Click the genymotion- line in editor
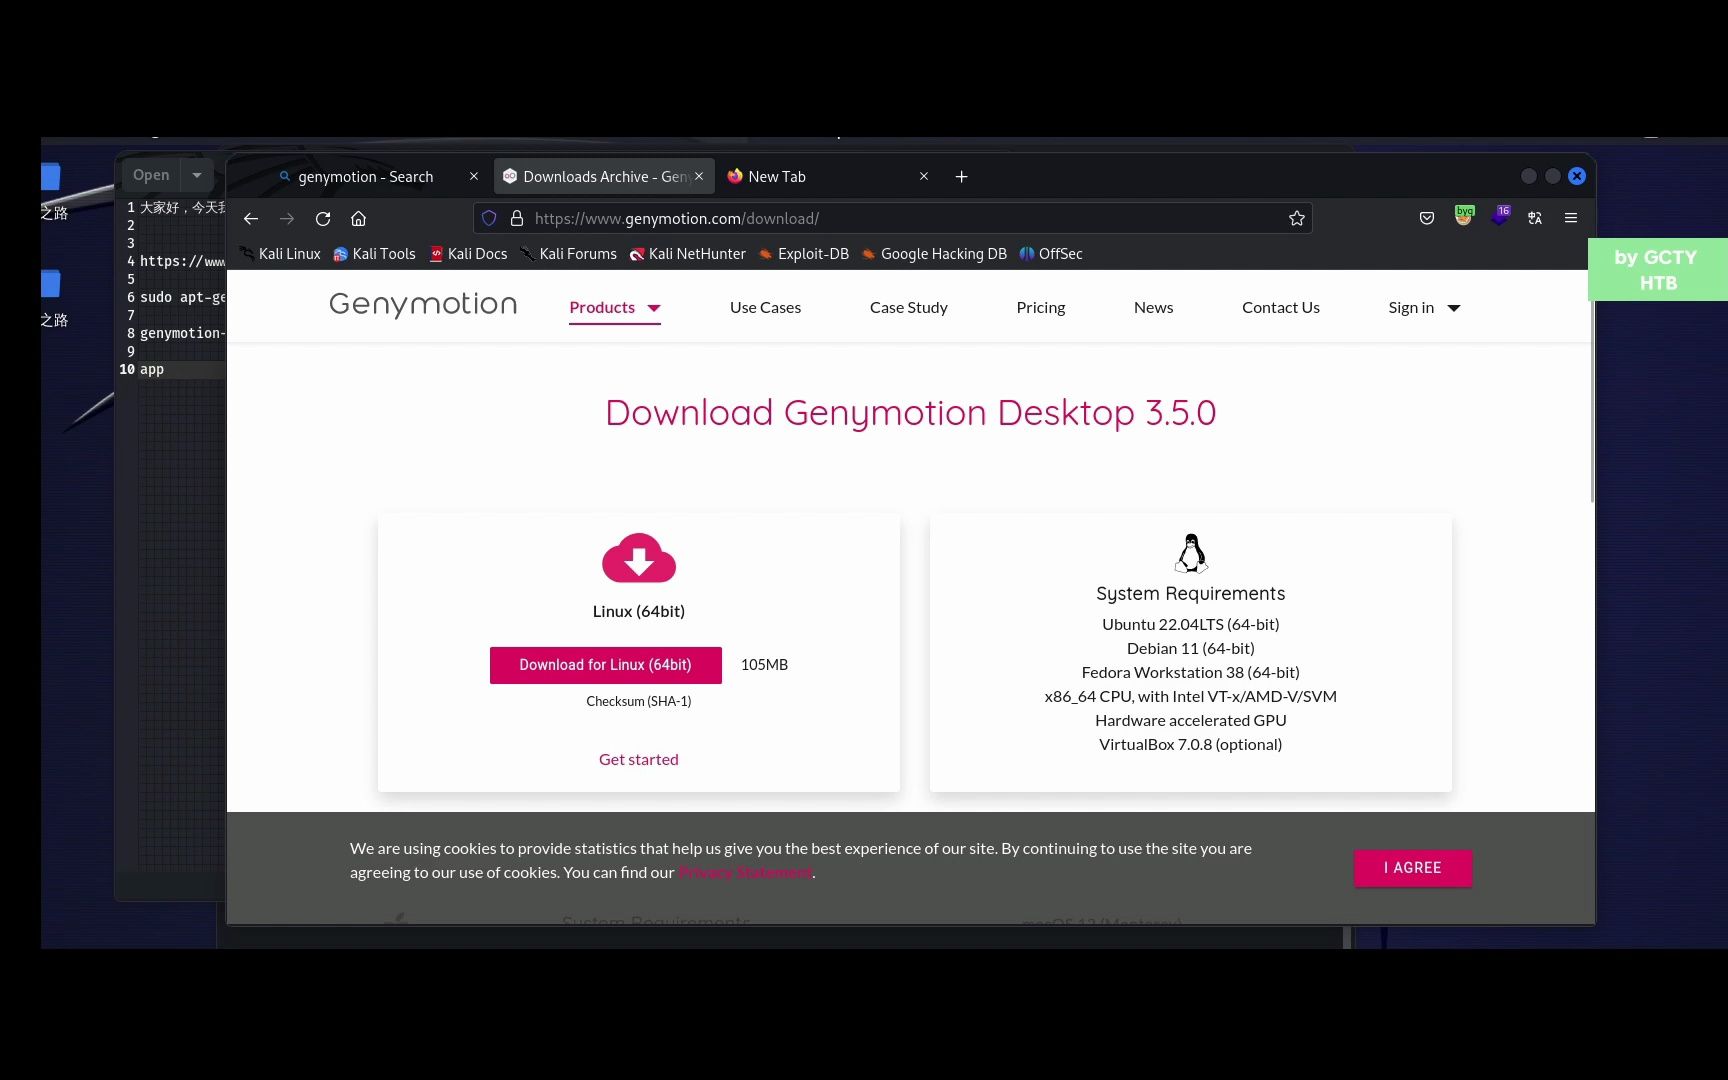 182,334
